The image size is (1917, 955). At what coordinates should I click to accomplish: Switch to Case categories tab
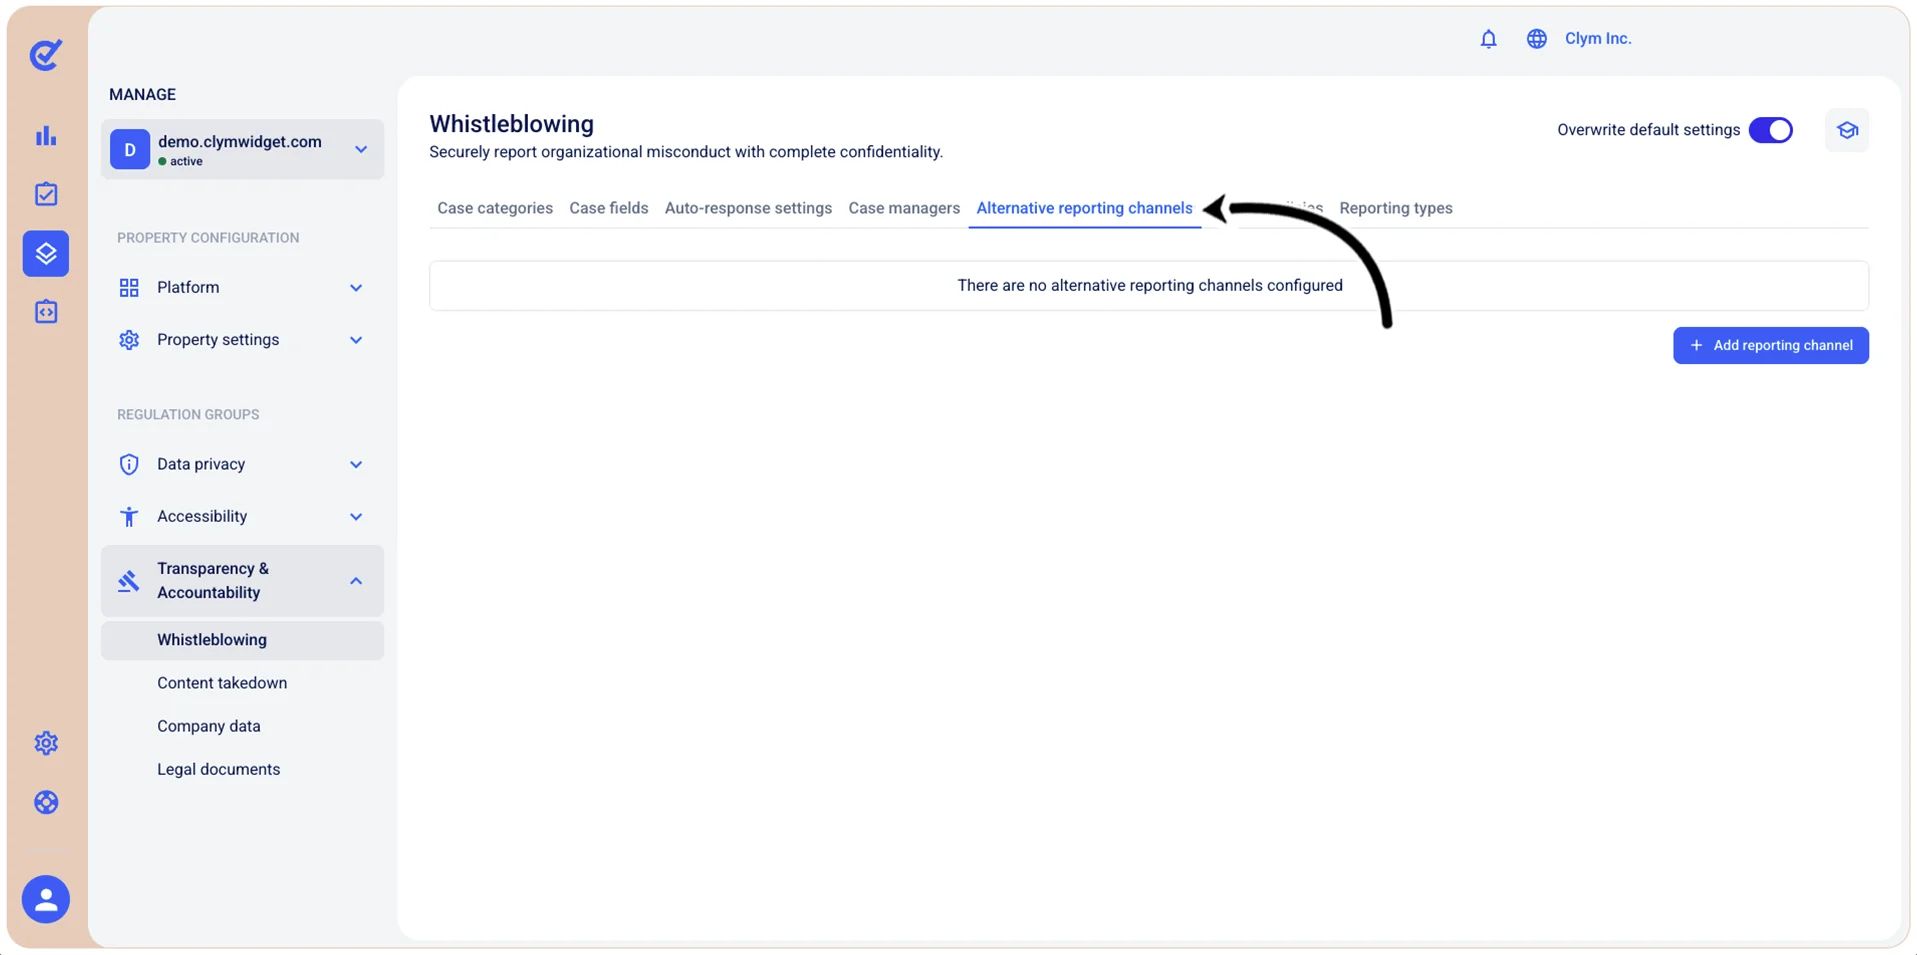(x=495, y=208)
